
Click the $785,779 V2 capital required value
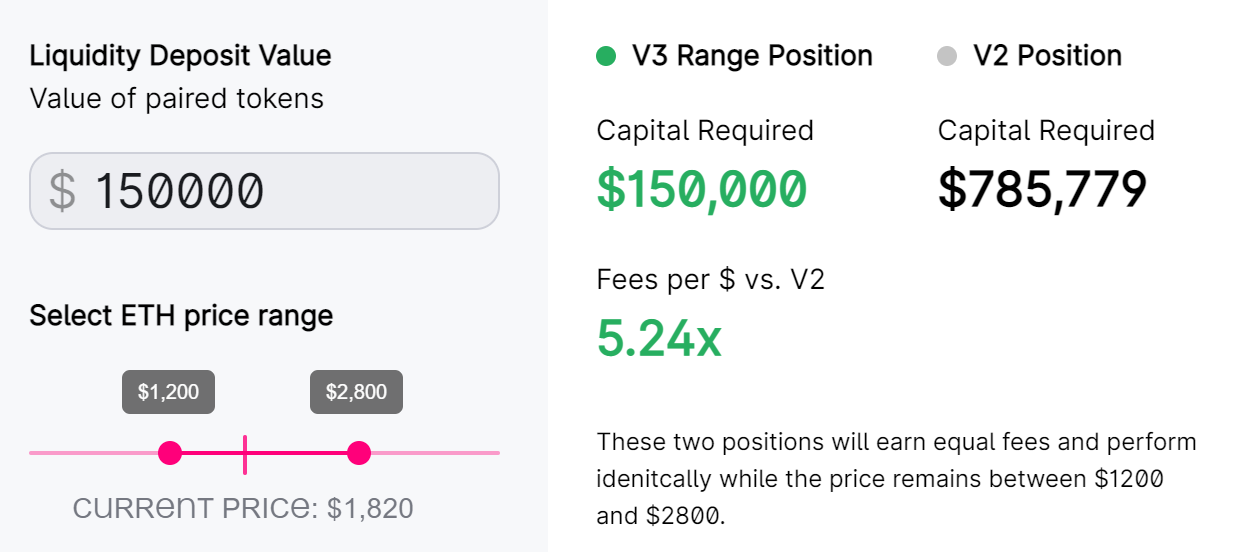[1042, 189]
